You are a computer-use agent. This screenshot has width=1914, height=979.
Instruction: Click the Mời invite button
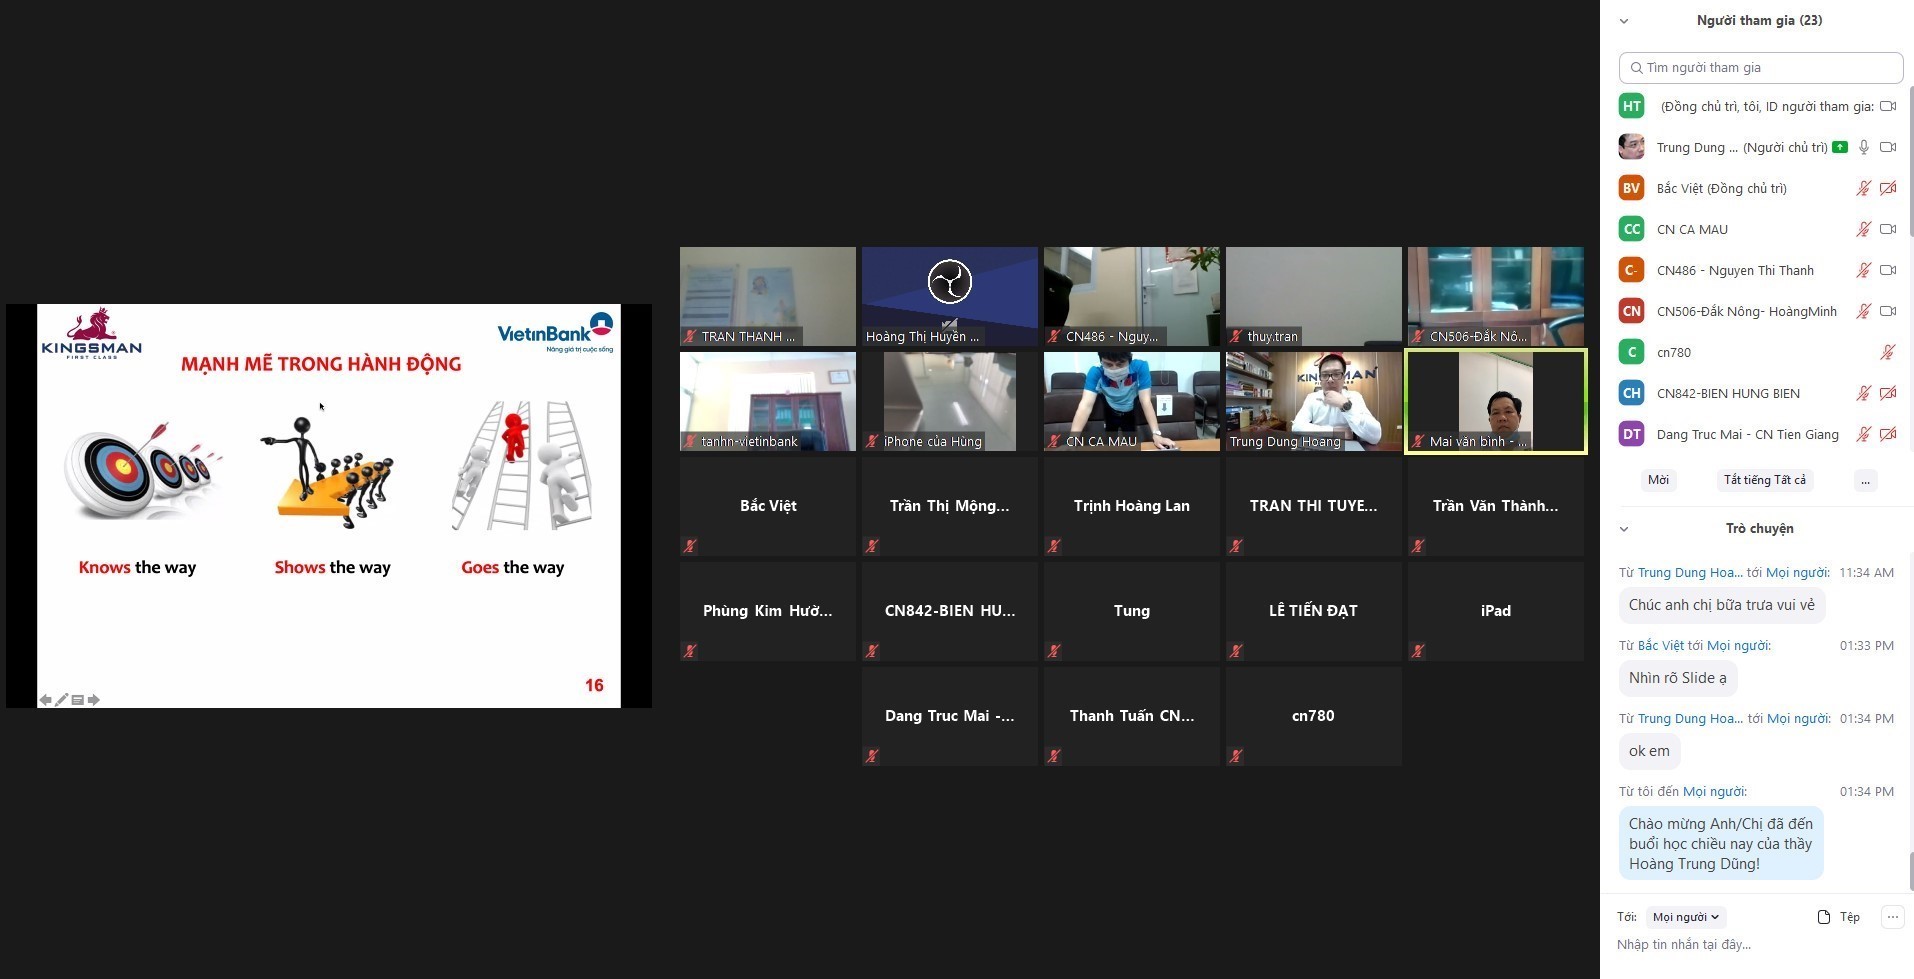(1658, 480)
